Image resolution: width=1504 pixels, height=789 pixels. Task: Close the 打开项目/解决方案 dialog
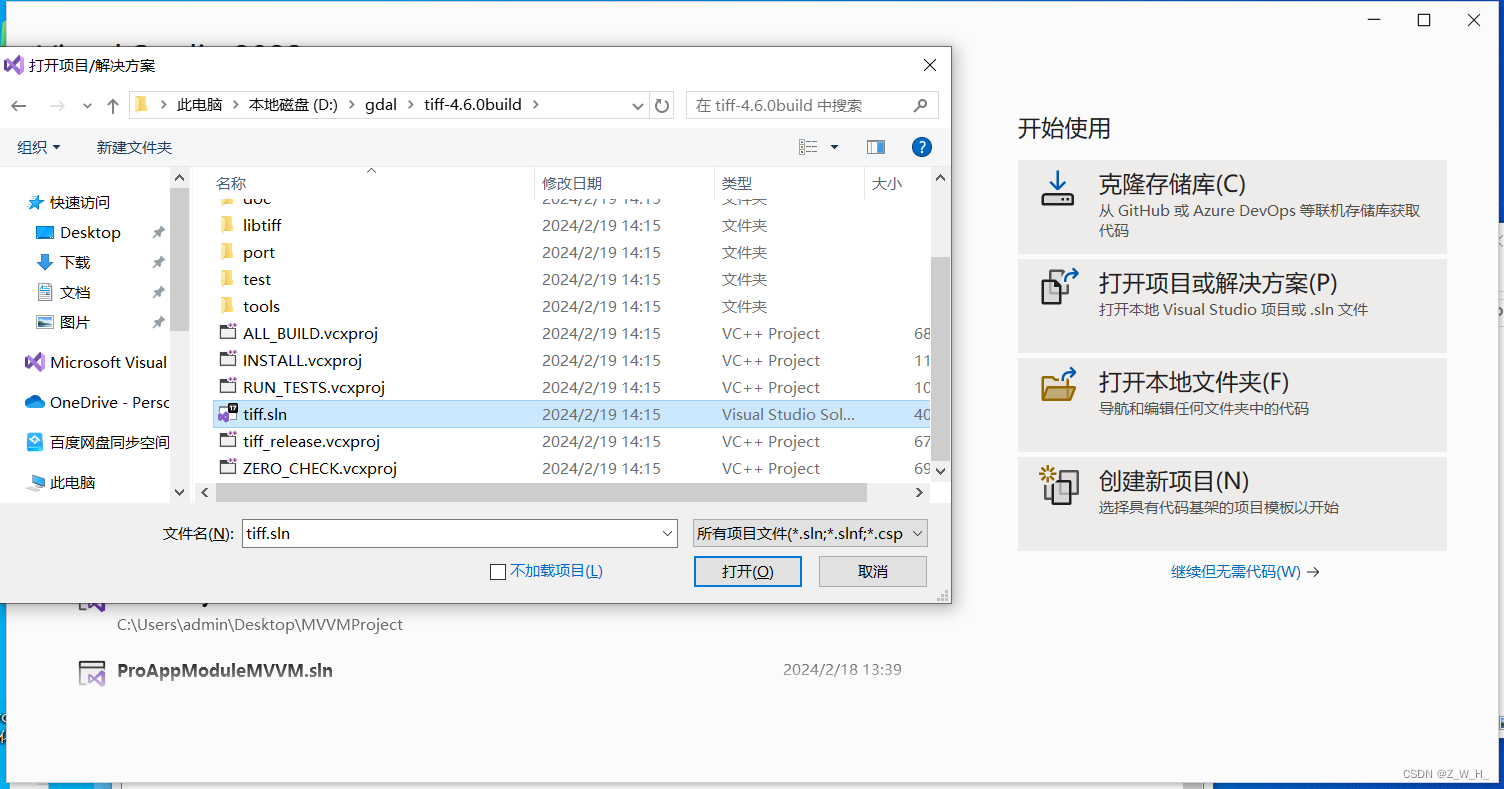930,65
